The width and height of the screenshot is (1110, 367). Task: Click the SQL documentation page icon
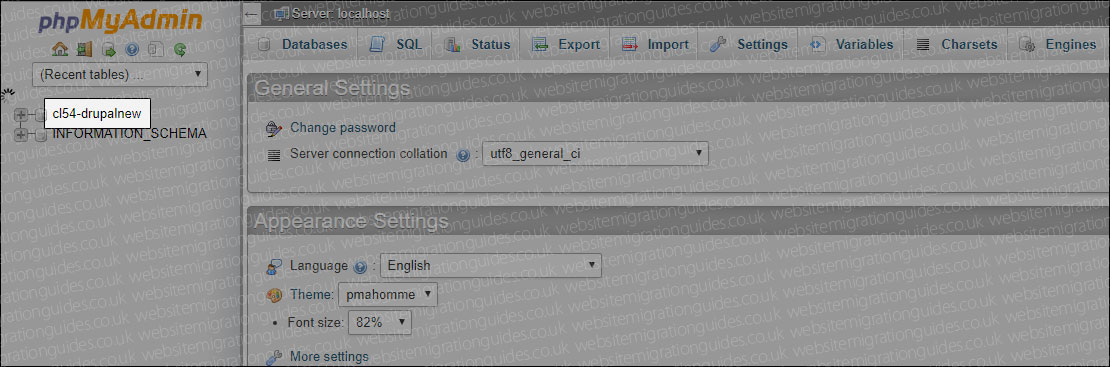pyautogui.click(x=156, y=50)
